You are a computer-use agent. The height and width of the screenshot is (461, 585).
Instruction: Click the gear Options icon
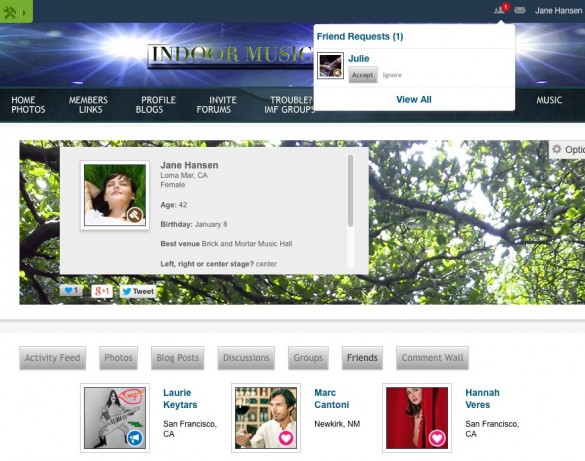(x=557, y=149)
